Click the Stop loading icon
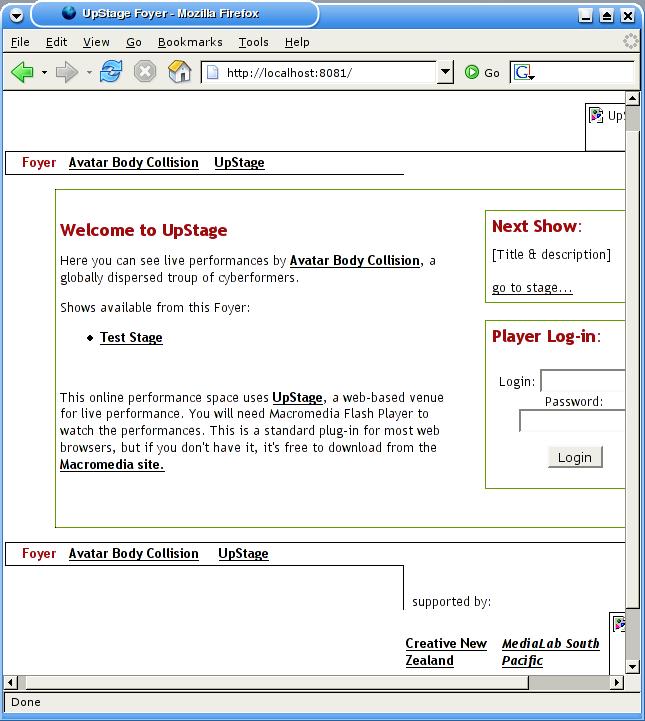645x721 pixels. pyautogui.click(x=145, y=72)
